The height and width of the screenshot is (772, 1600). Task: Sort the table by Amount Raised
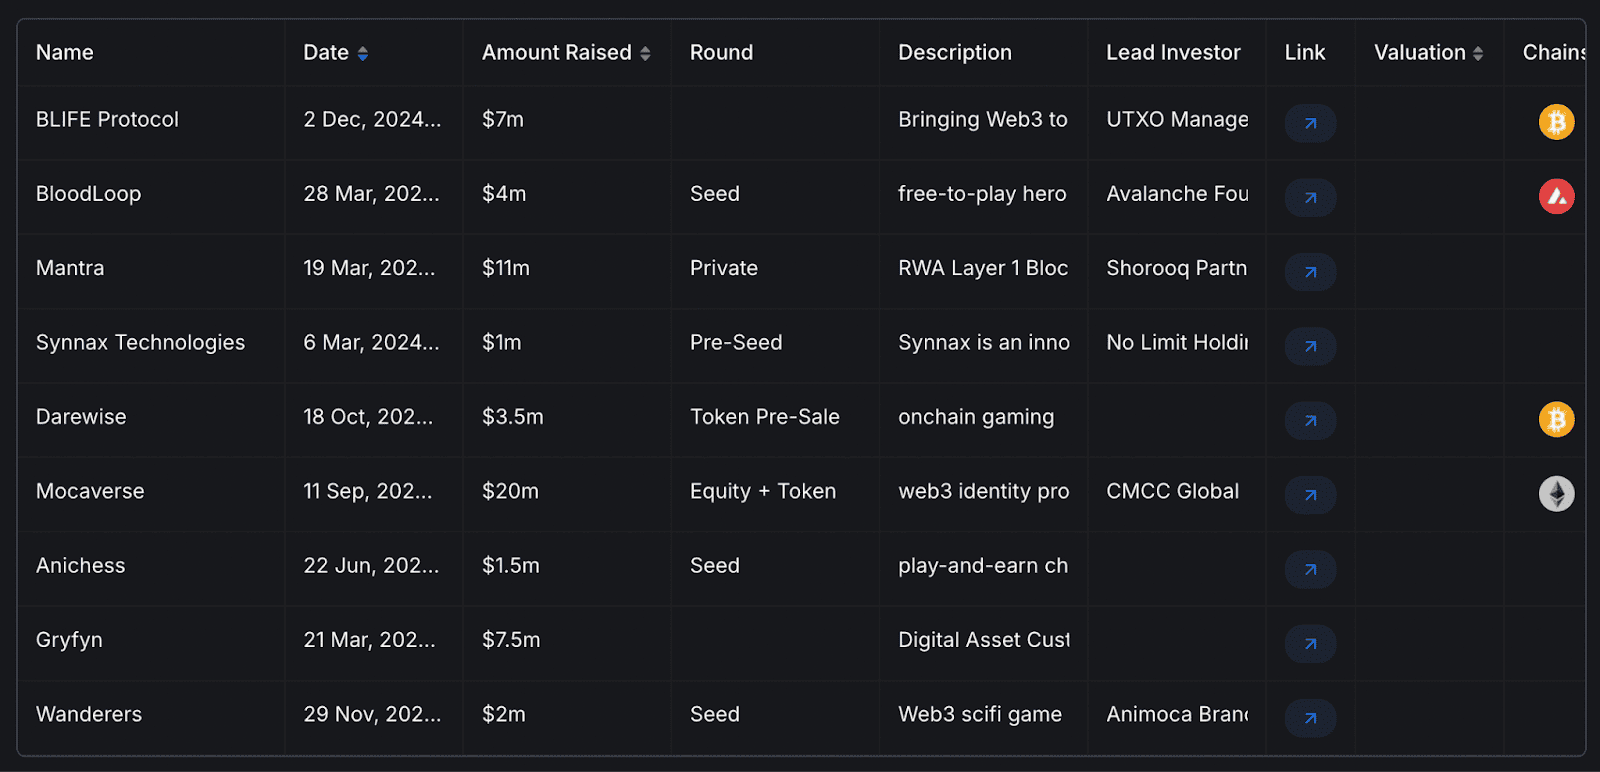click(x=646, y=52)
